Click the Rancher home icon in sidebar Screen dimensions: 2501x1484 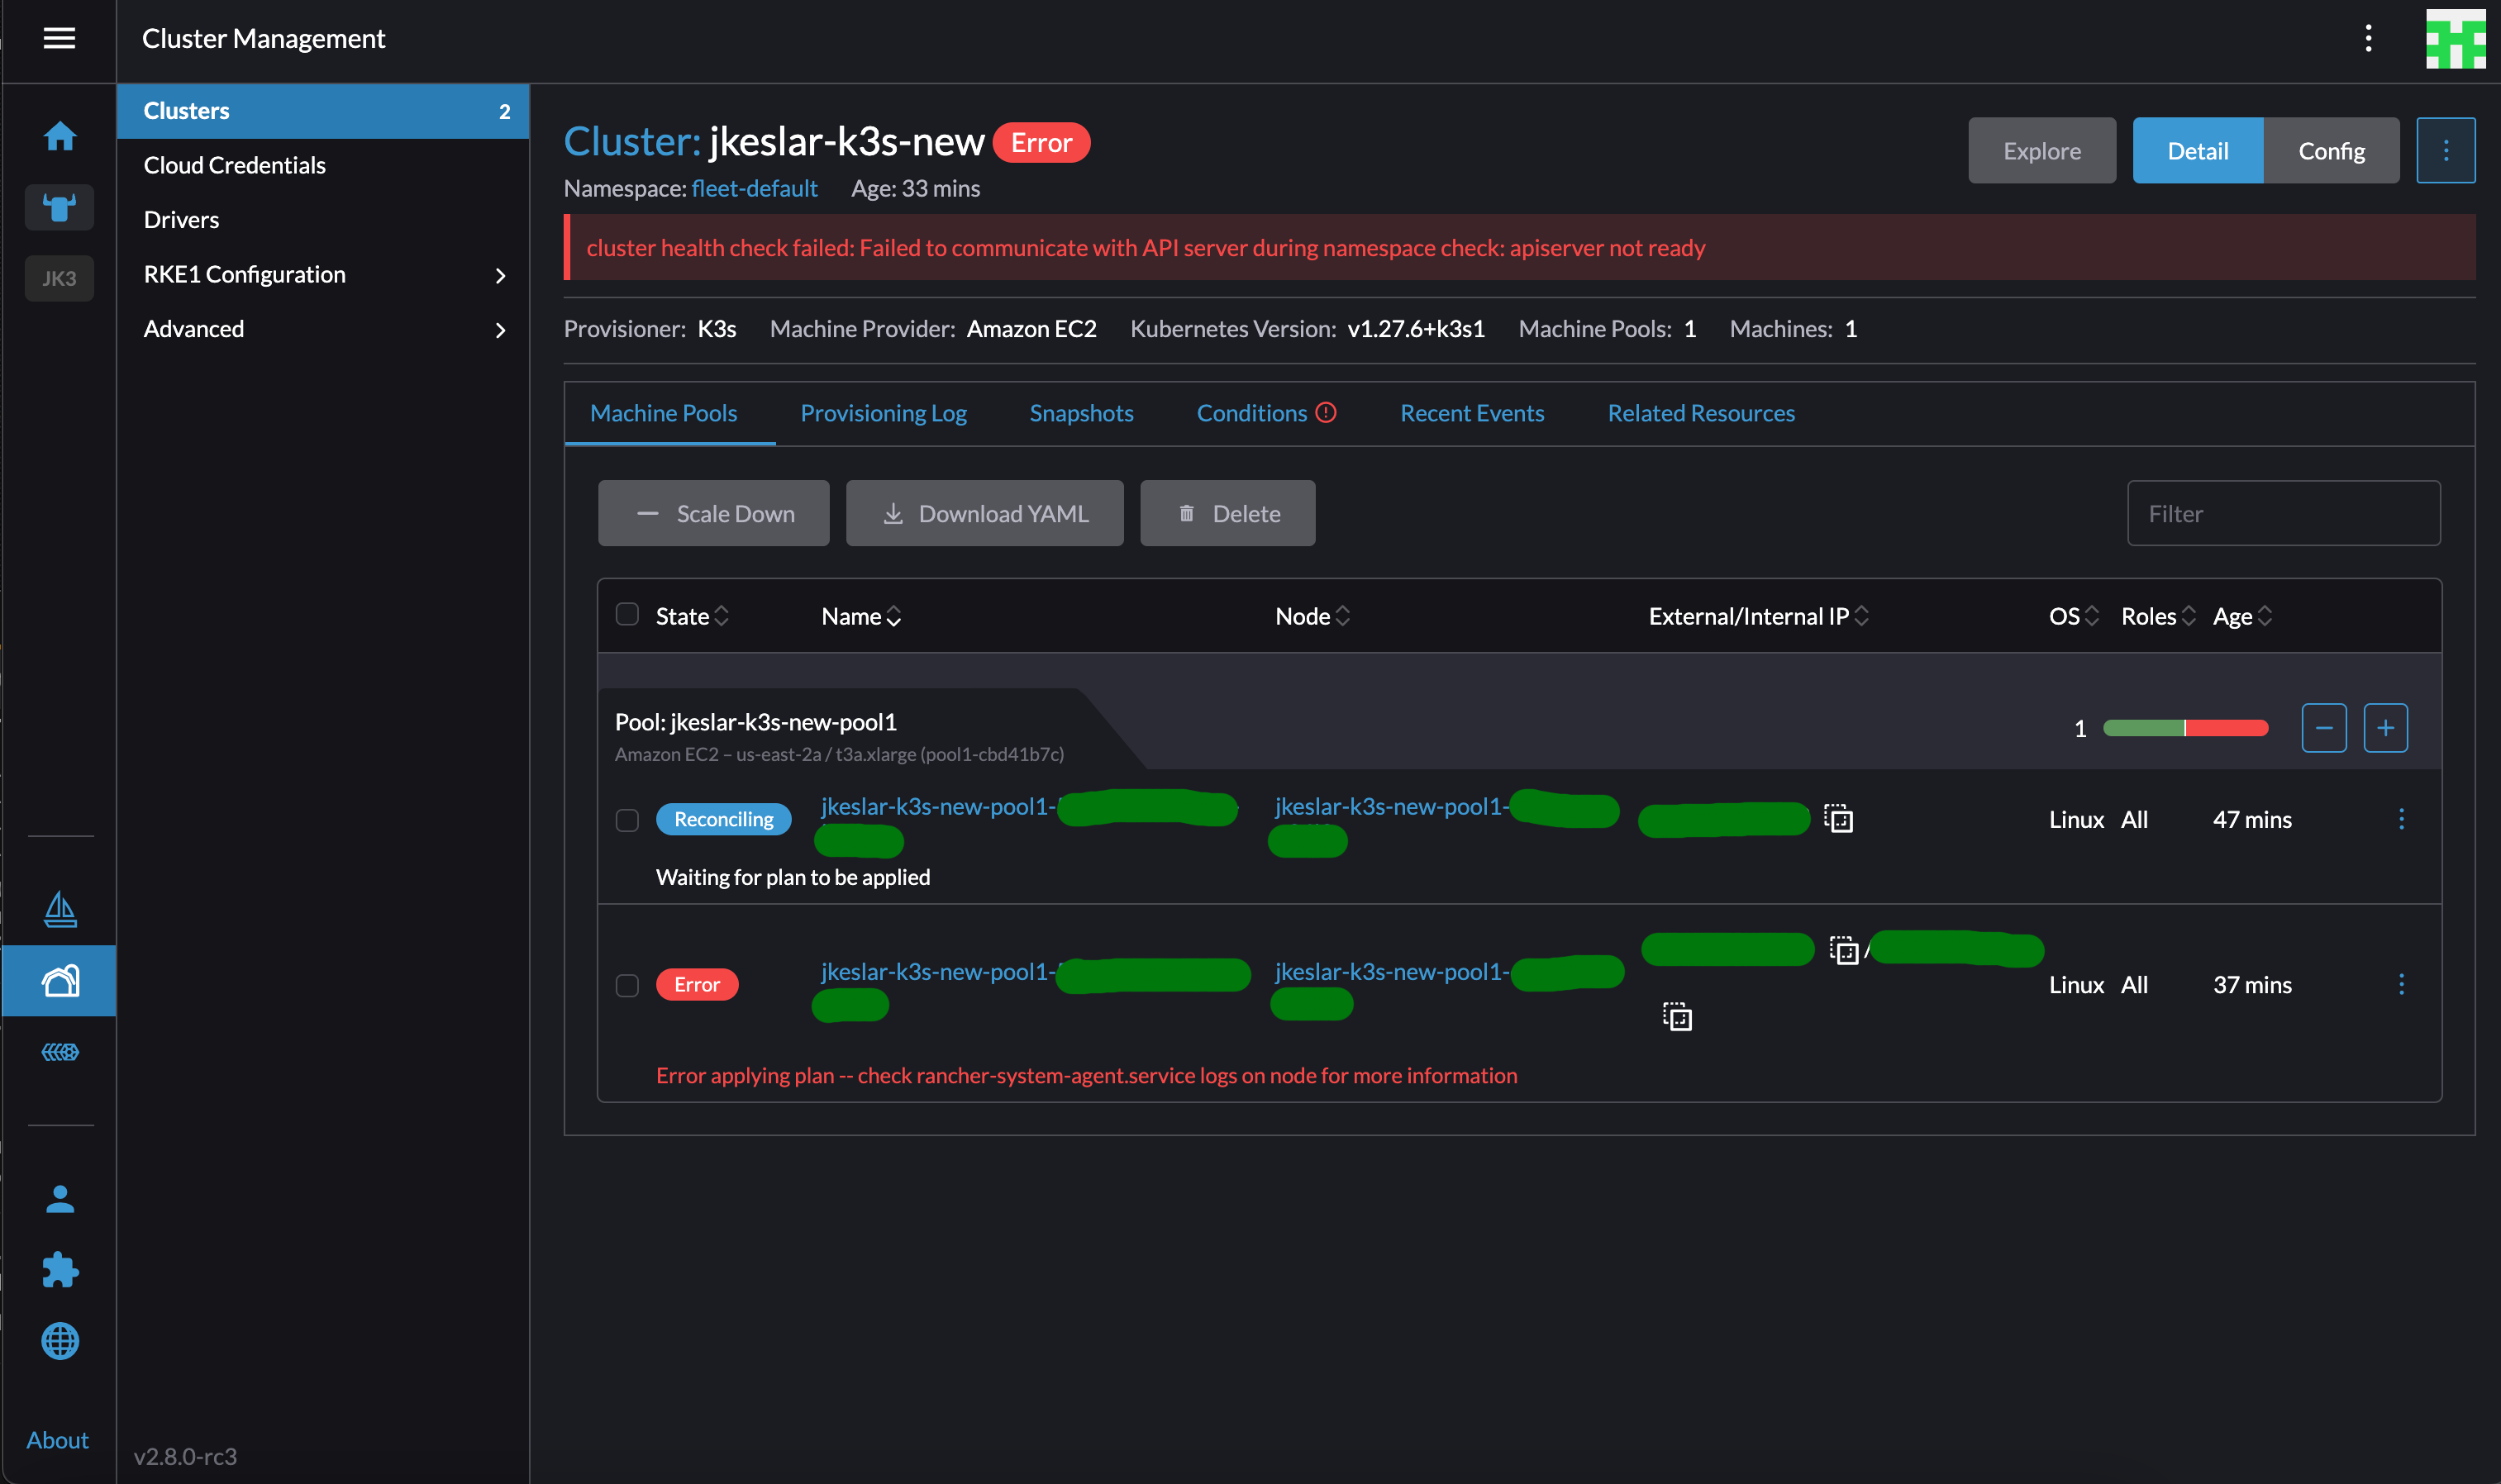click(59, 136)
